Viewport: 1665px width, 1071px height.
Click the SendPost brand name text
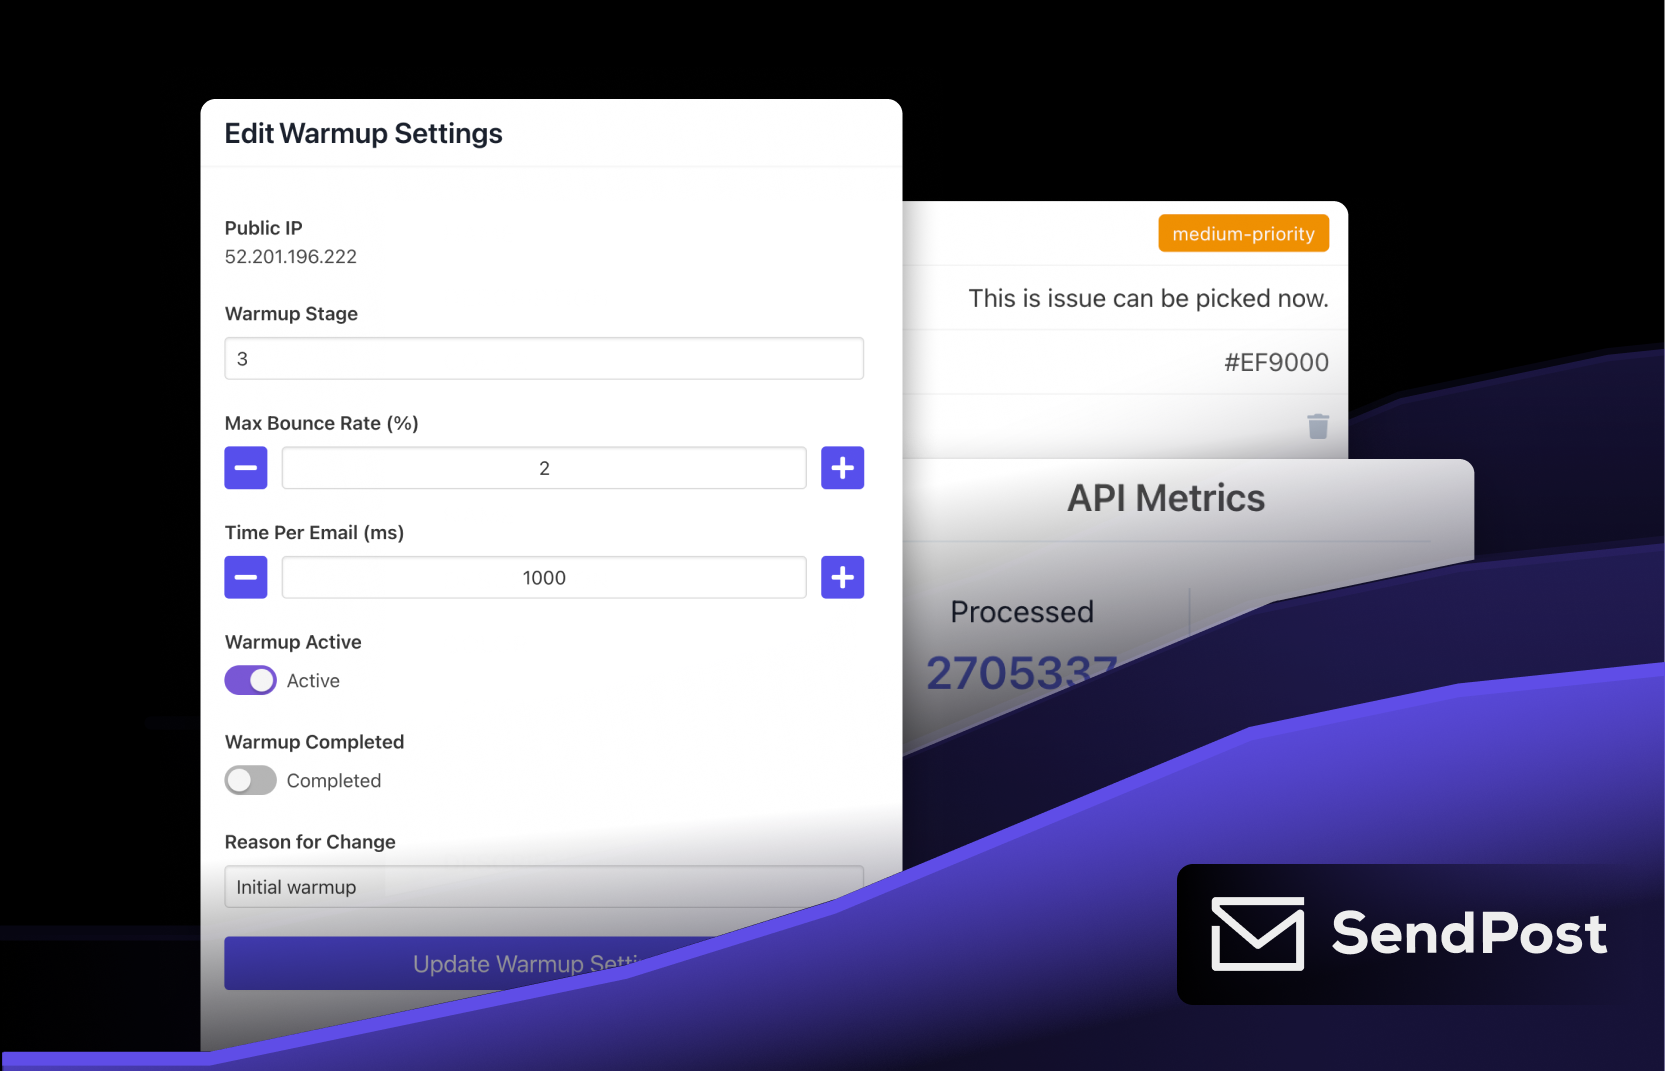pyautogui.click(x=1469, y=933)
